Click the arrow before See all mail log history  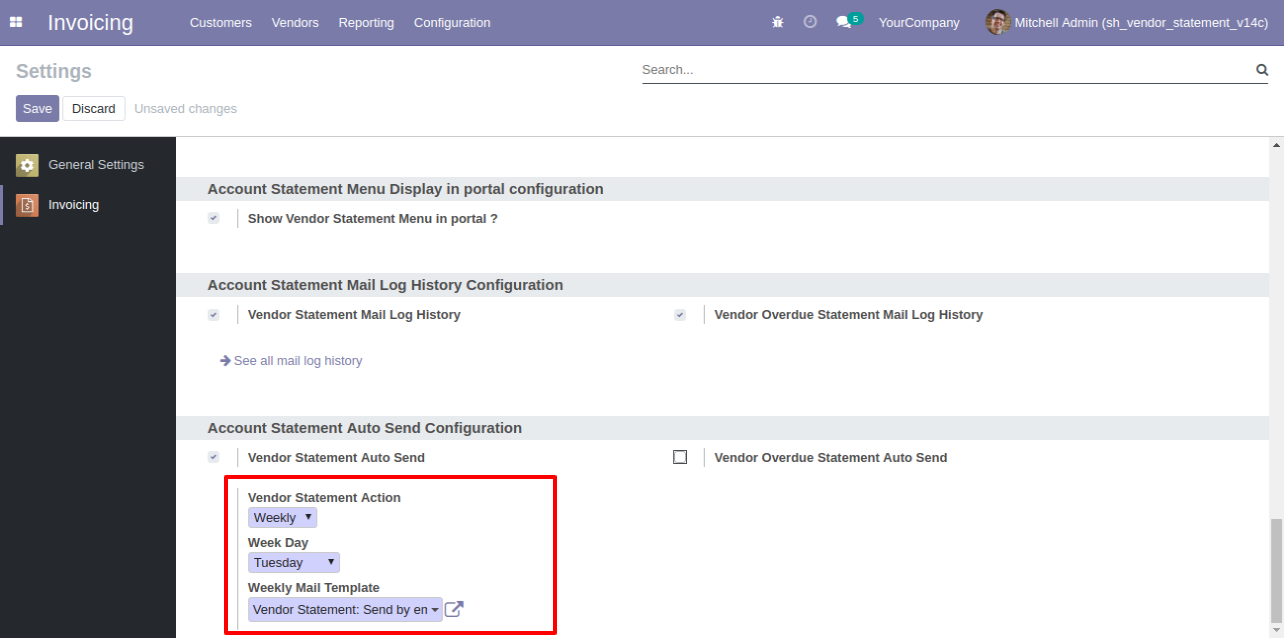click(225, 361)
